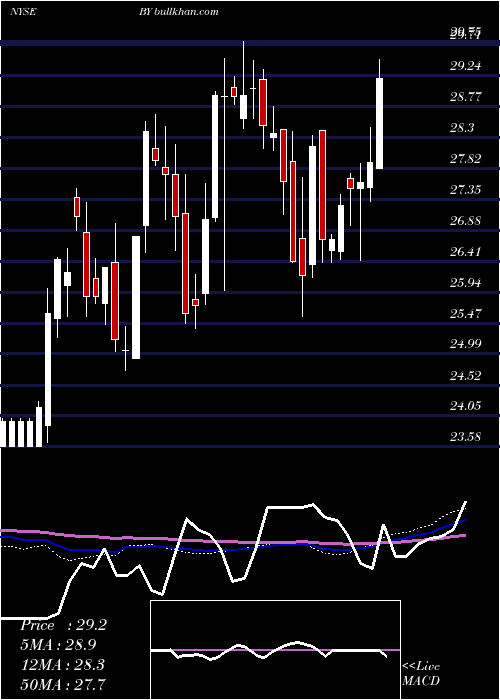Image resolution: width=500 pixels, height=700 pixels.
Task: Click the 26.41 price axis label
Action: (466, 252)
